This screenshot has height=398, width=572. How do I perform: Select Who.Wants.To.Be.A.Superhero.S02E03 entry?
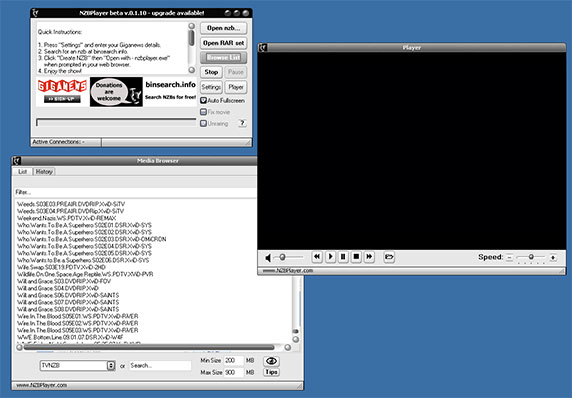92,239
